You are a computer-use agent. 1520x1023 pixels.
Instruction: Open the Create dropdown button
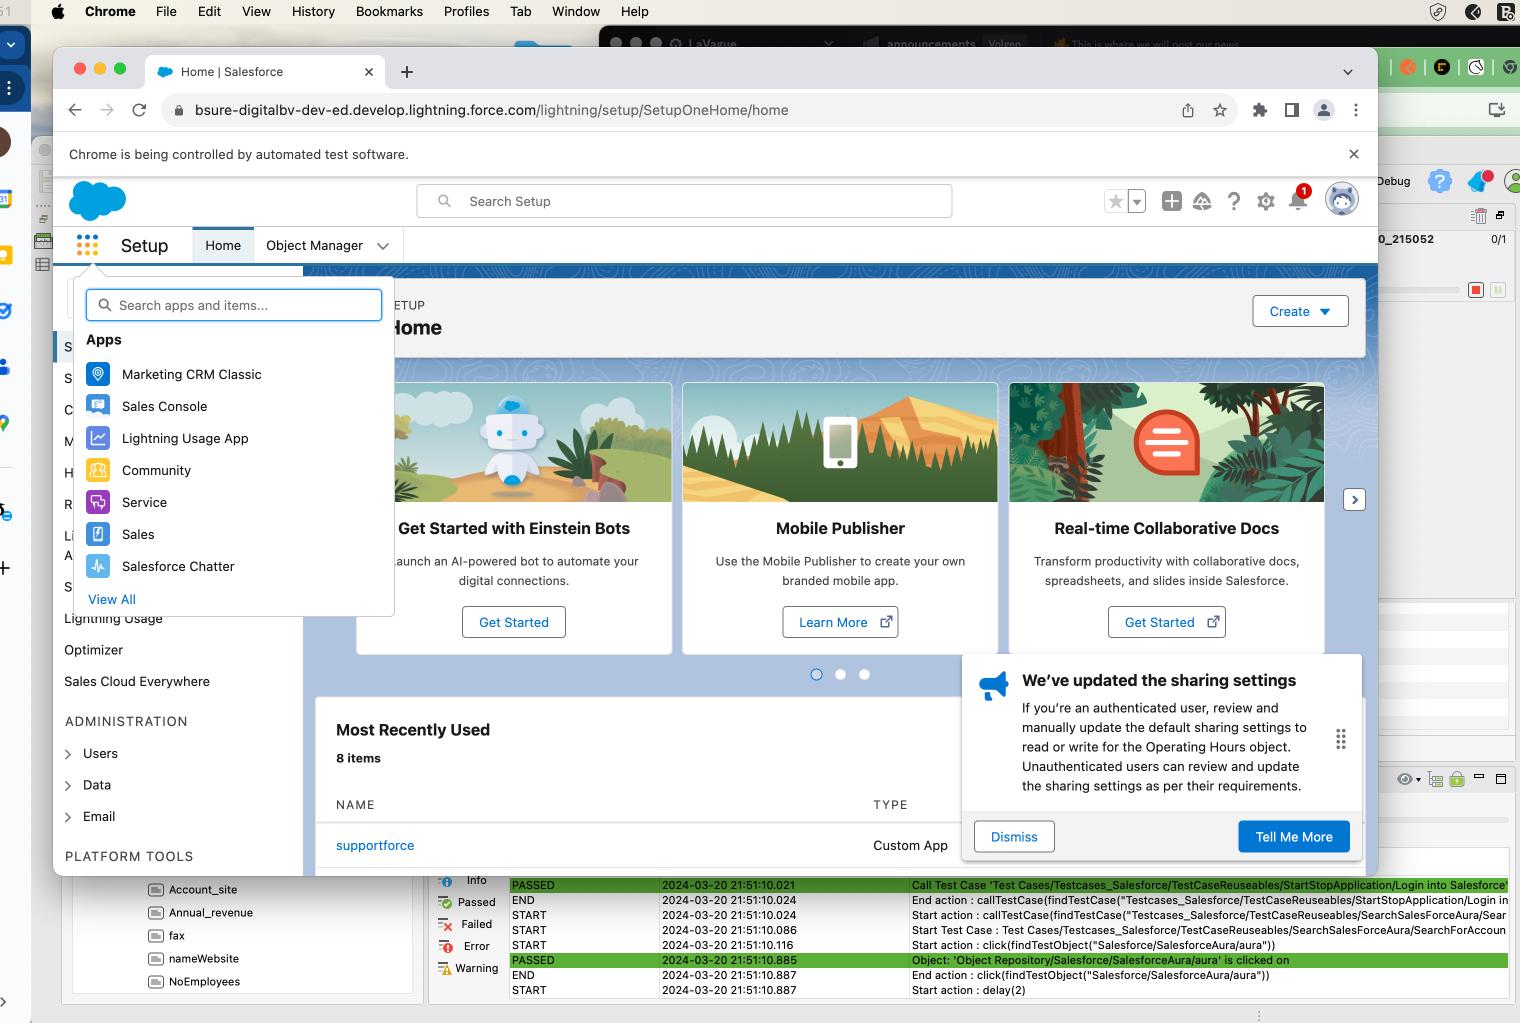(x=1300, y=311)
